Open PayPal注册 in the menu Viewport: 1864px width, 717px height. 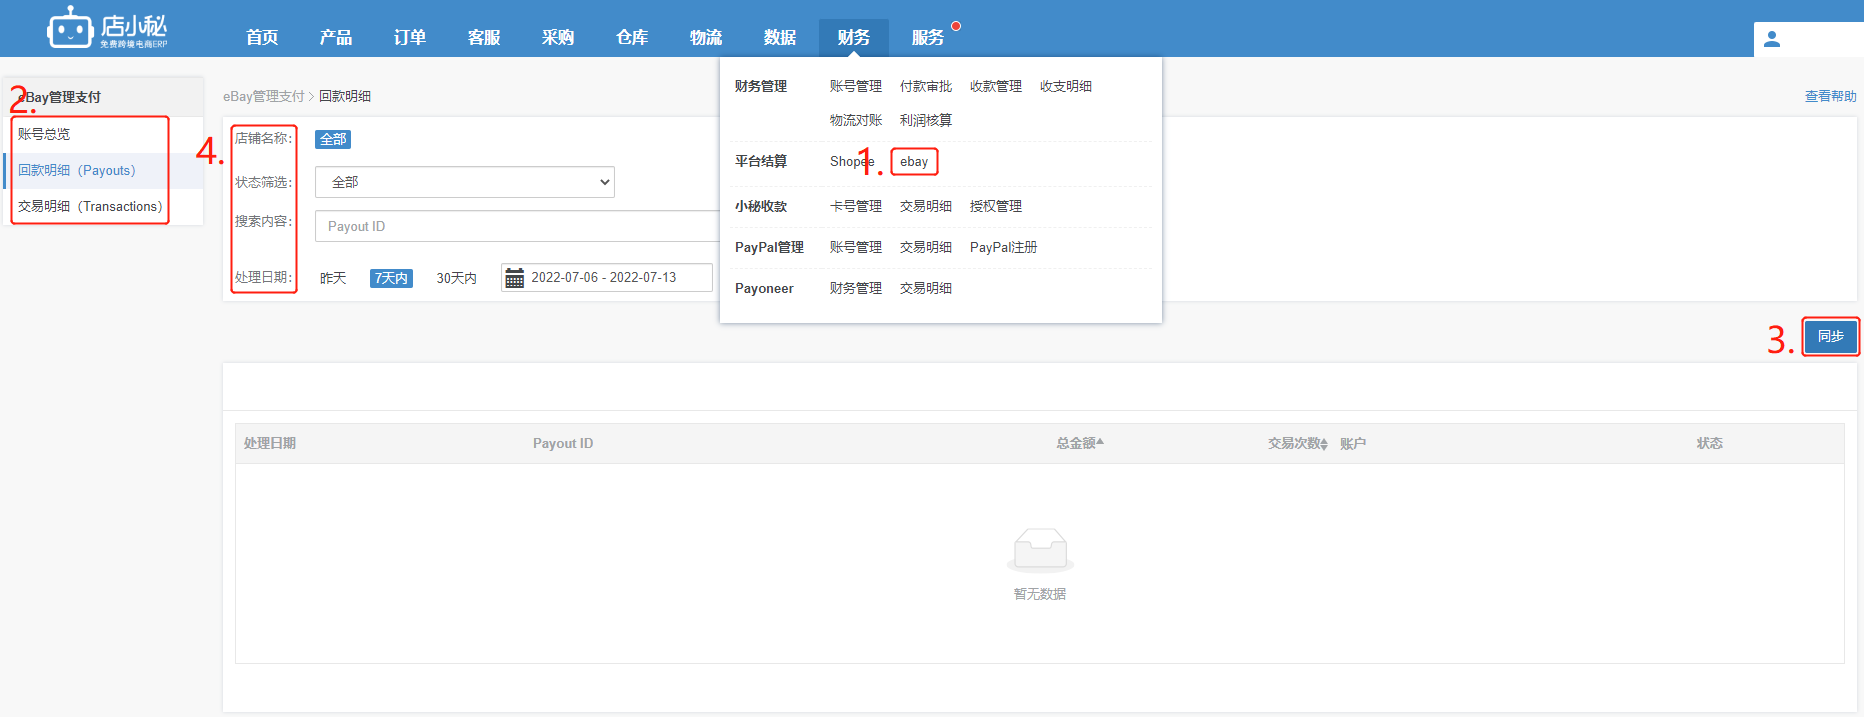(1003, 247)
